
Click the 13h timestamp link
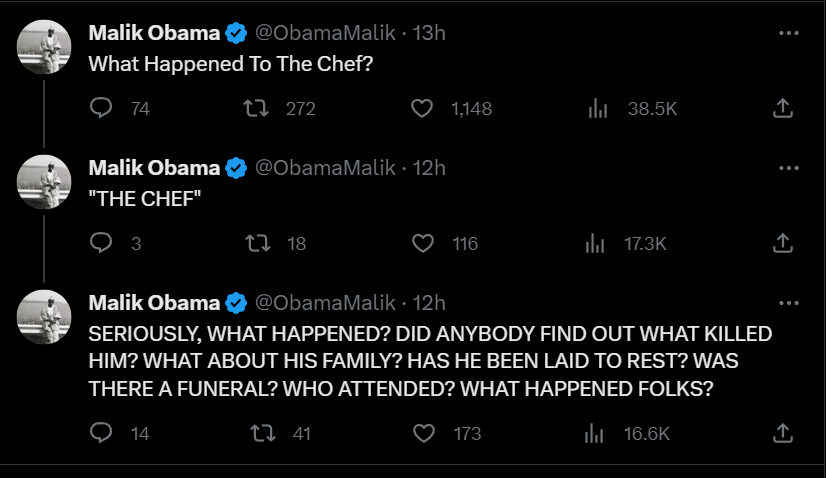(x=429, y=32)
